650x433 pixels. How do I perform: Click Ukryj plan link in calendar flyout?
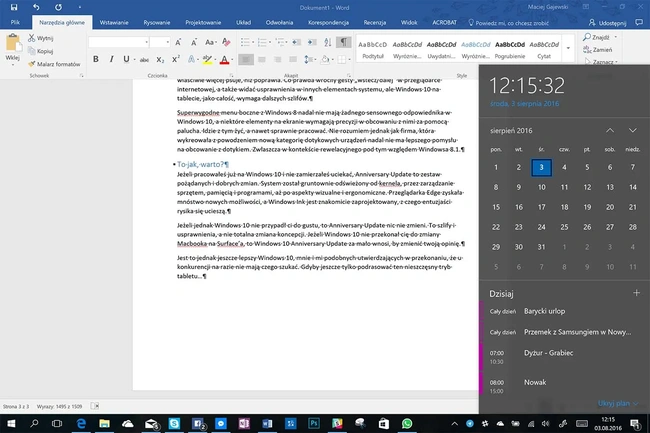tap(618, 403)
